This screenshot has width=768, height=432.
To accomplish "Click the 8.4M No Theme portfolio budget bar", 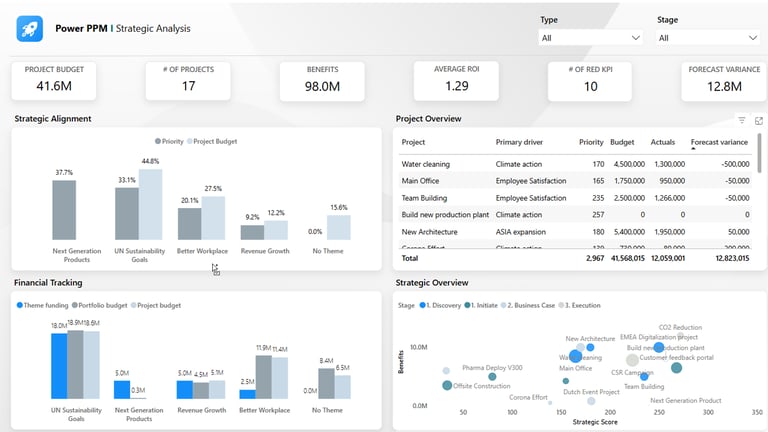I will pos(326,383).
